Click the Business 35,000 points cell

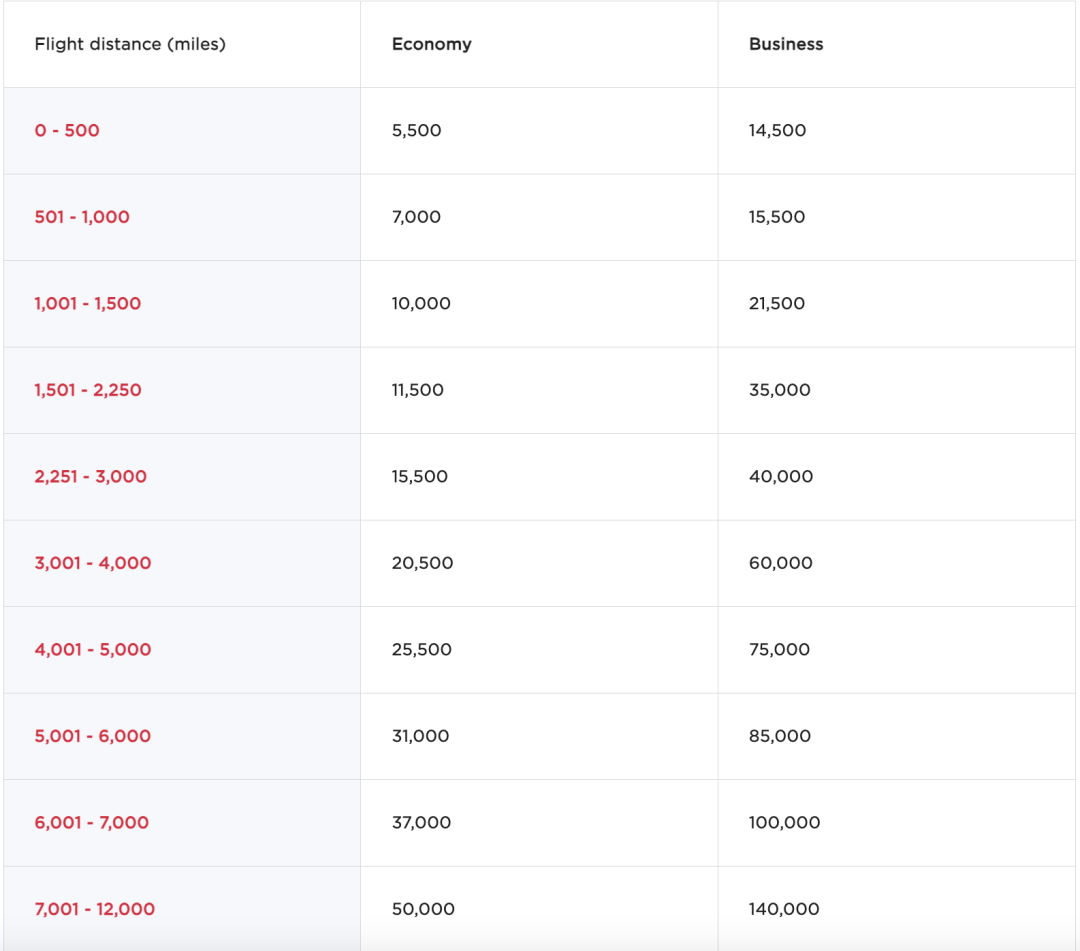[779, 390]
